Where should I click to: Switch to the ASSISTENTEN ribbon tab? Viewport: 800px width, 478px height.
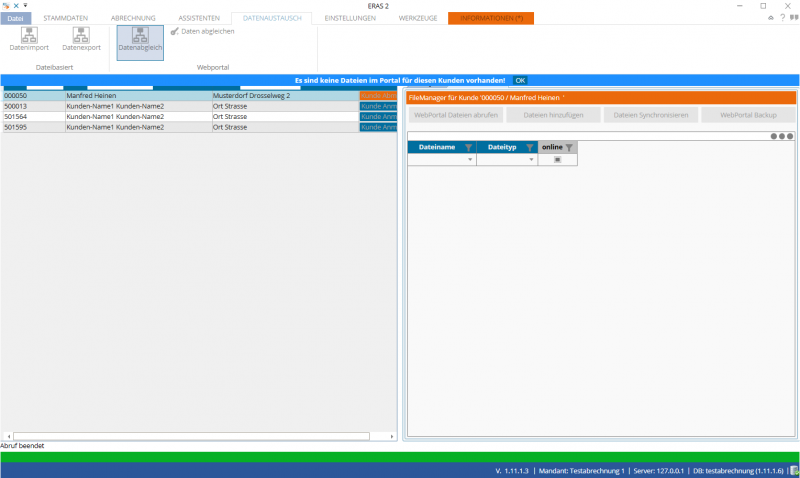pos(199,18)
